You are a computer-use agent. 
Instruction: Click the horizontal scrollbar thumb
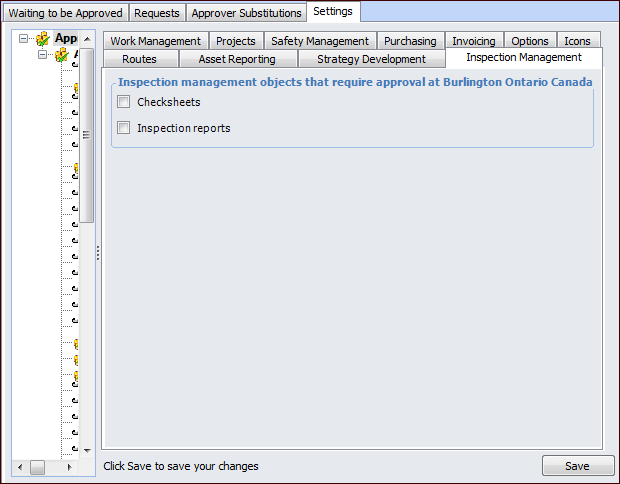[38, 467]
